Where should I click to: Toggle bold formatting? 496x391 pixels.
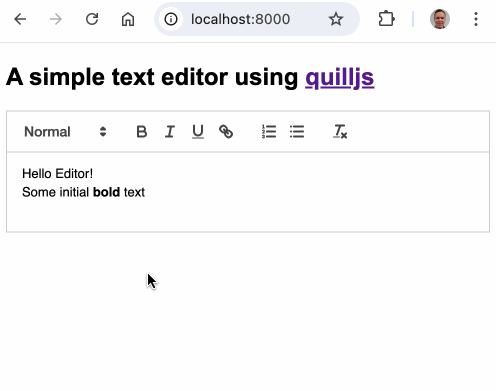click(142, 132)
